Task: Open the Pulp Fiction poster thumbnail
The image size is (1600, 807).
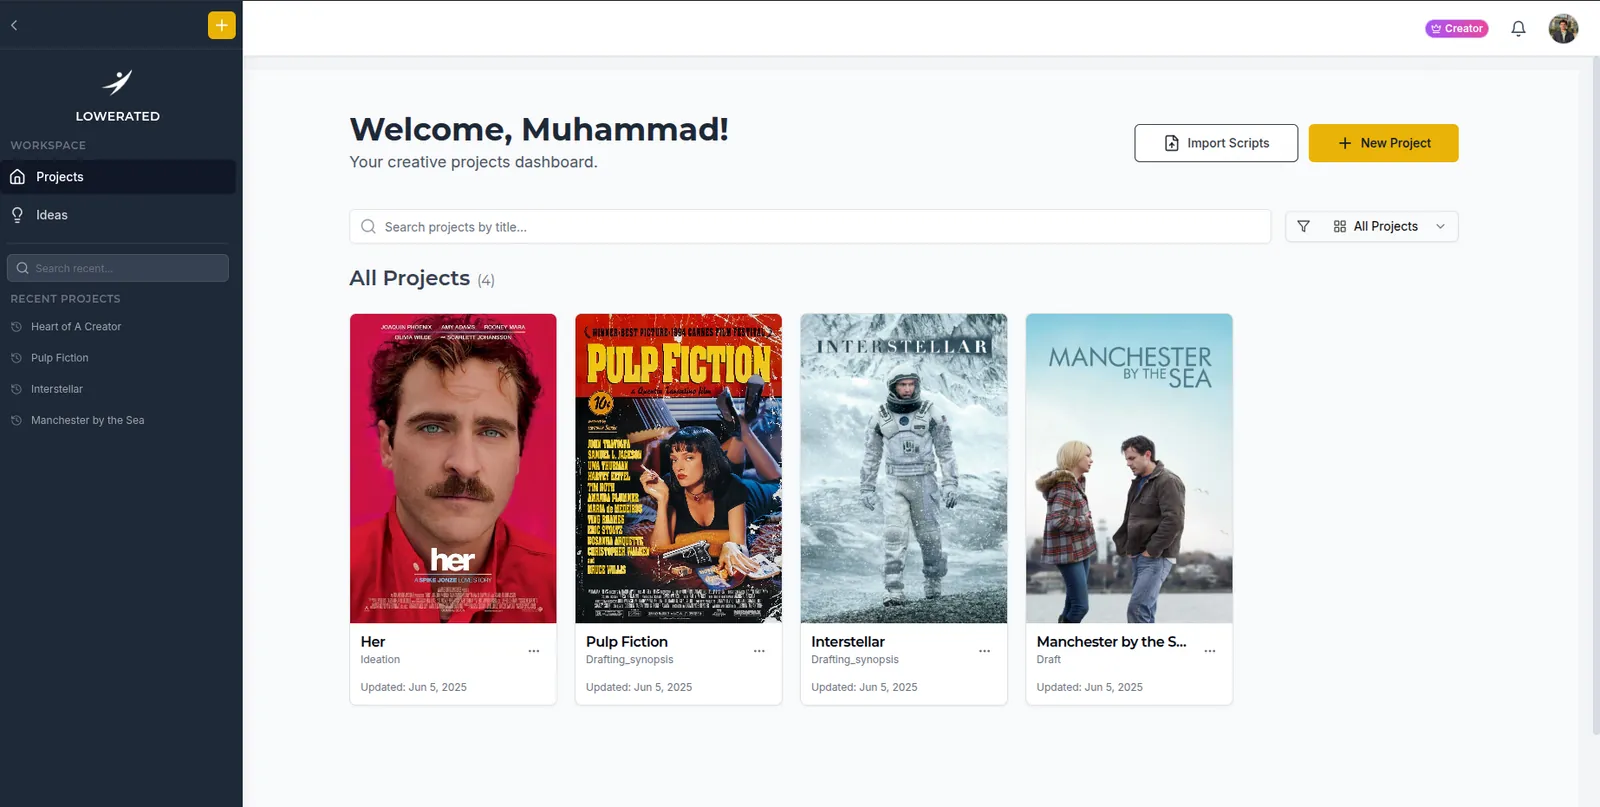Action: point(679,468)
